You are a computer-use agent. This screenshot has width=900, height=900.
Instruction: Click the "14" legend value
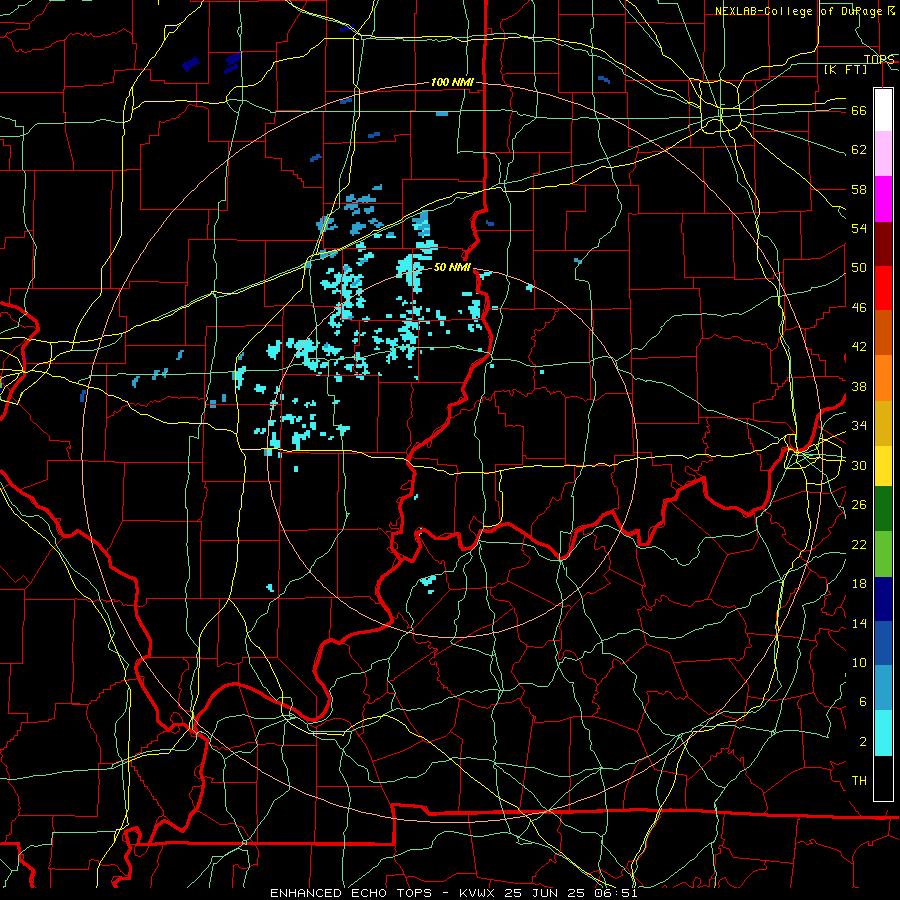point(859,623)
